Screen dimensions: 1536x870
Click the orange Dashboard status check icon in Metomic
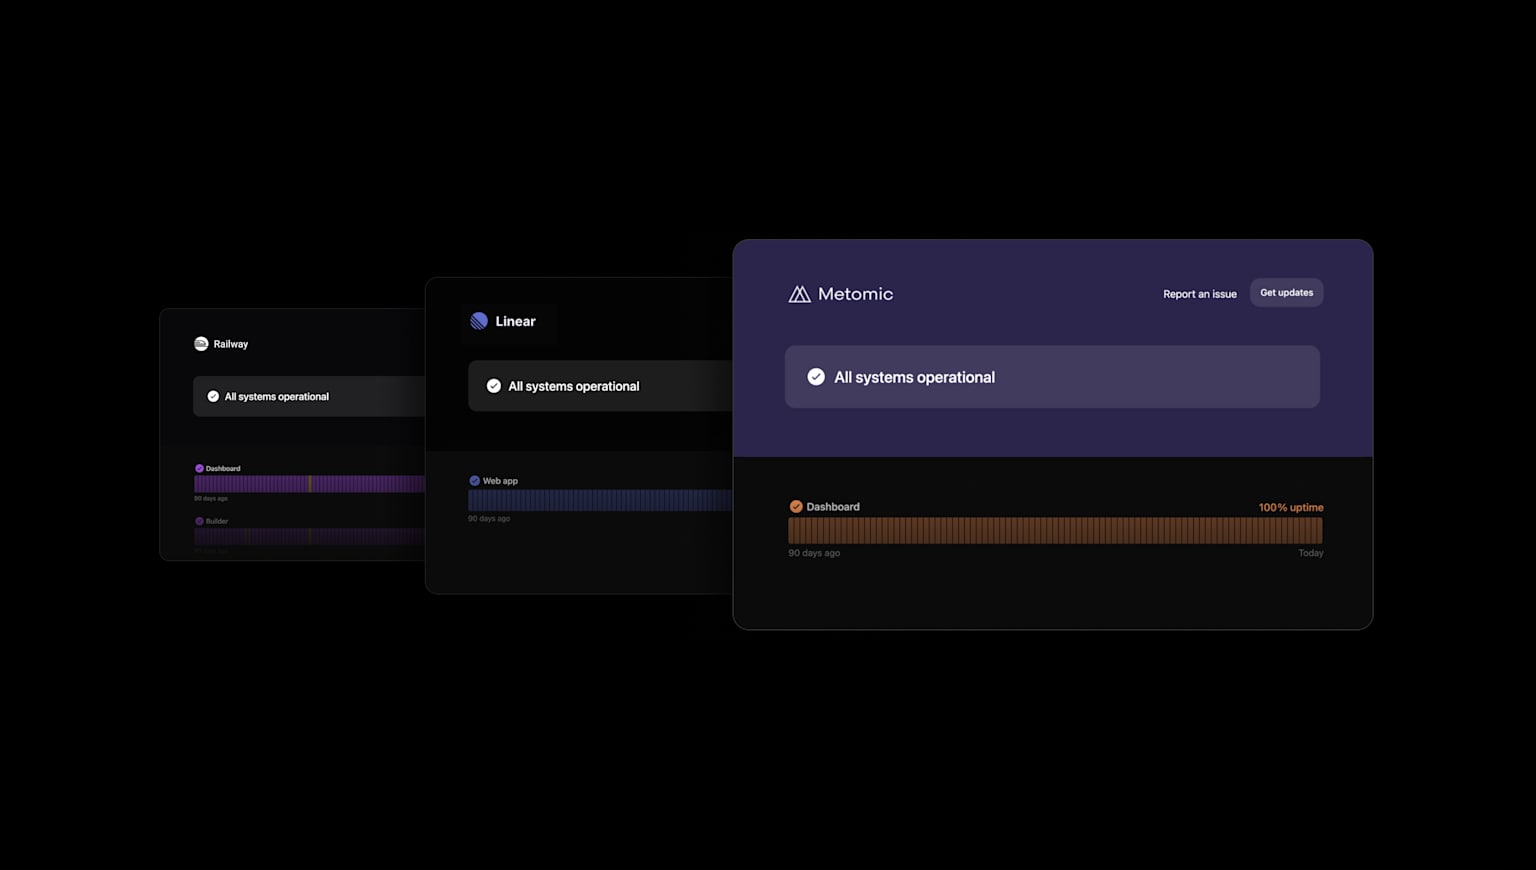pyautogui.click(x=796, y=507)
